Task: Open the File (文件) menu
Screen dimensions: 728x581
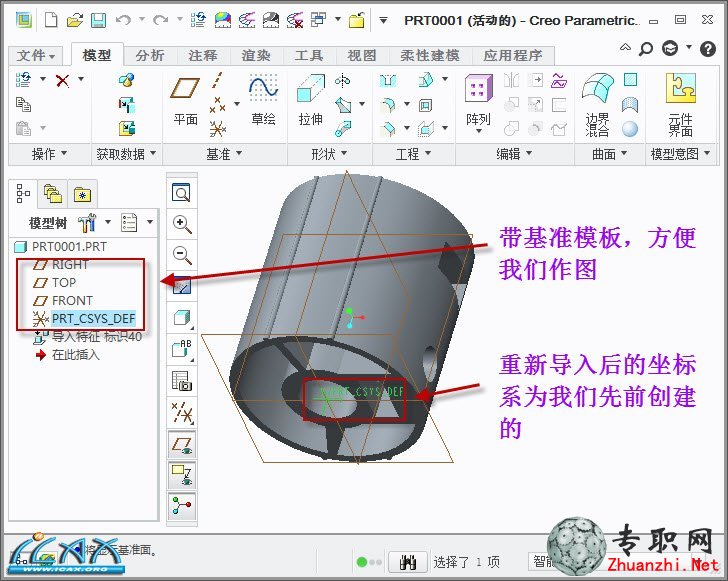Action: [x=36, y=56]
